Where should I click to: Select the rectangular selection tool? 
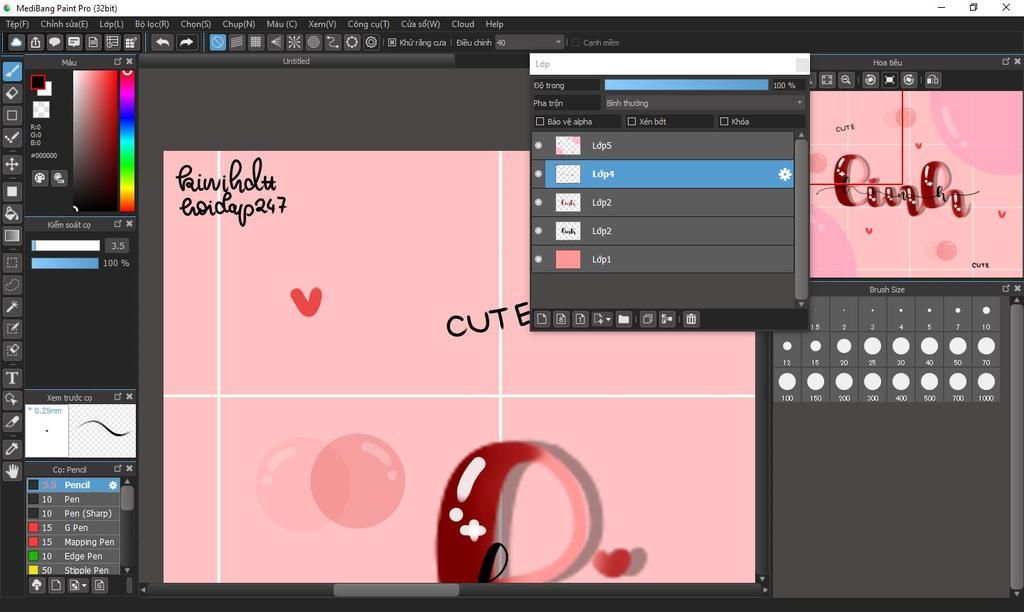[x=12, y=263]
